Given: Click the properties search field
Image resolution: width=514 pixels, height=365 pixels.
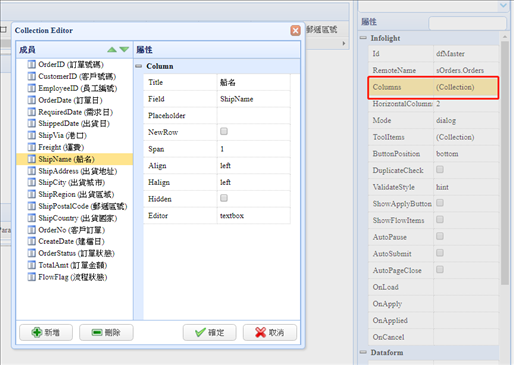Looking at the screenshot, I should click(467, 23).
